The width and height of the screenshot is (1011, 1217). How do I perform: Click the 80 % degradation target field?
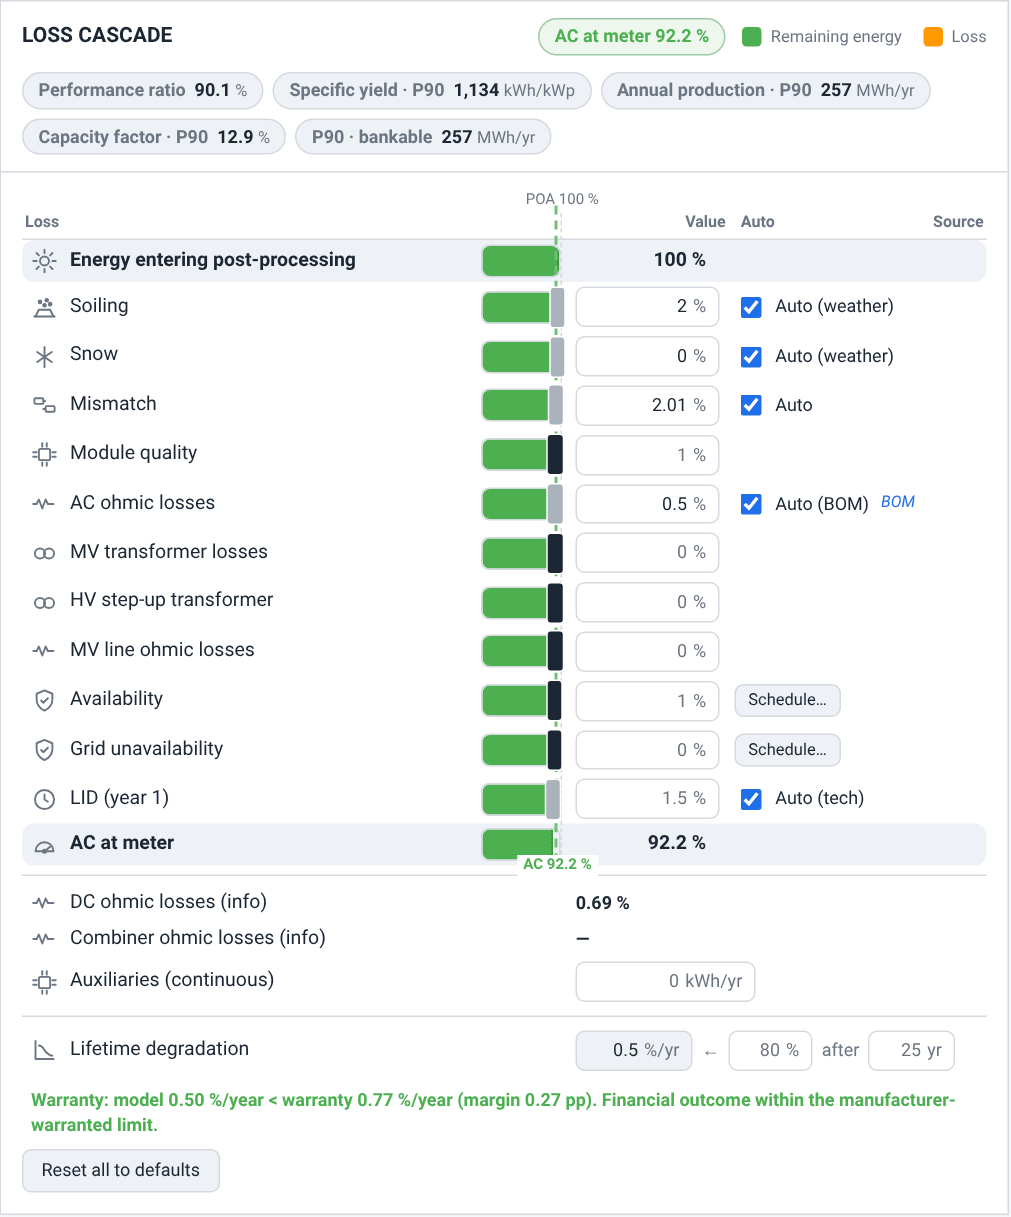(x=769, y=1051)
